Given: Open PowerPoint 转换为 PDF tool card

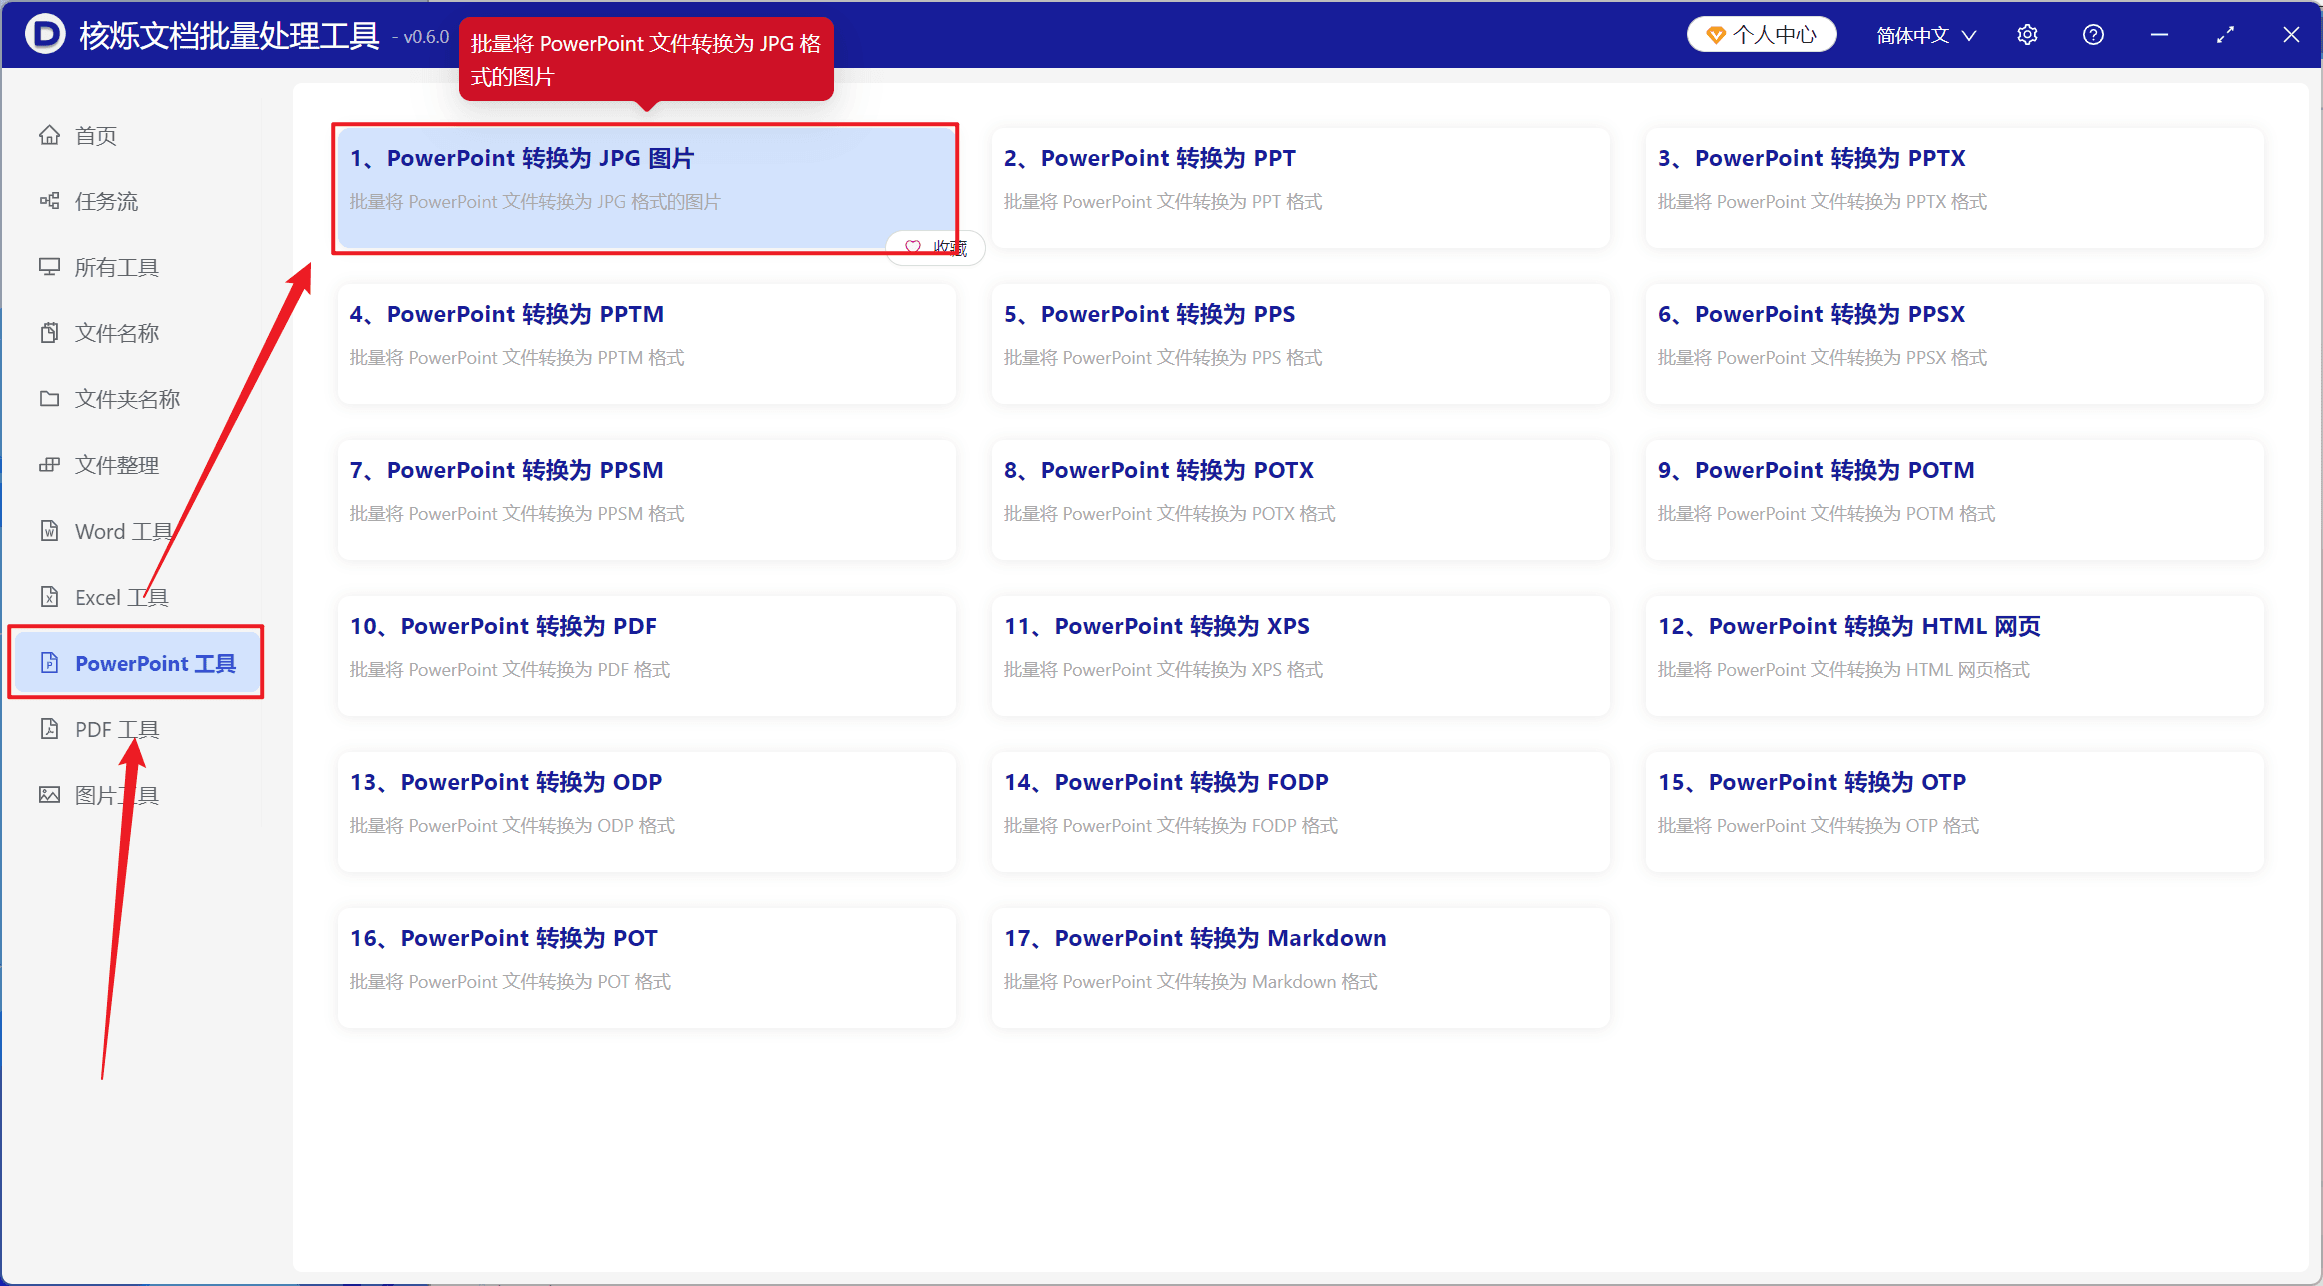Looking at the screenshot, I should [646, 656].
